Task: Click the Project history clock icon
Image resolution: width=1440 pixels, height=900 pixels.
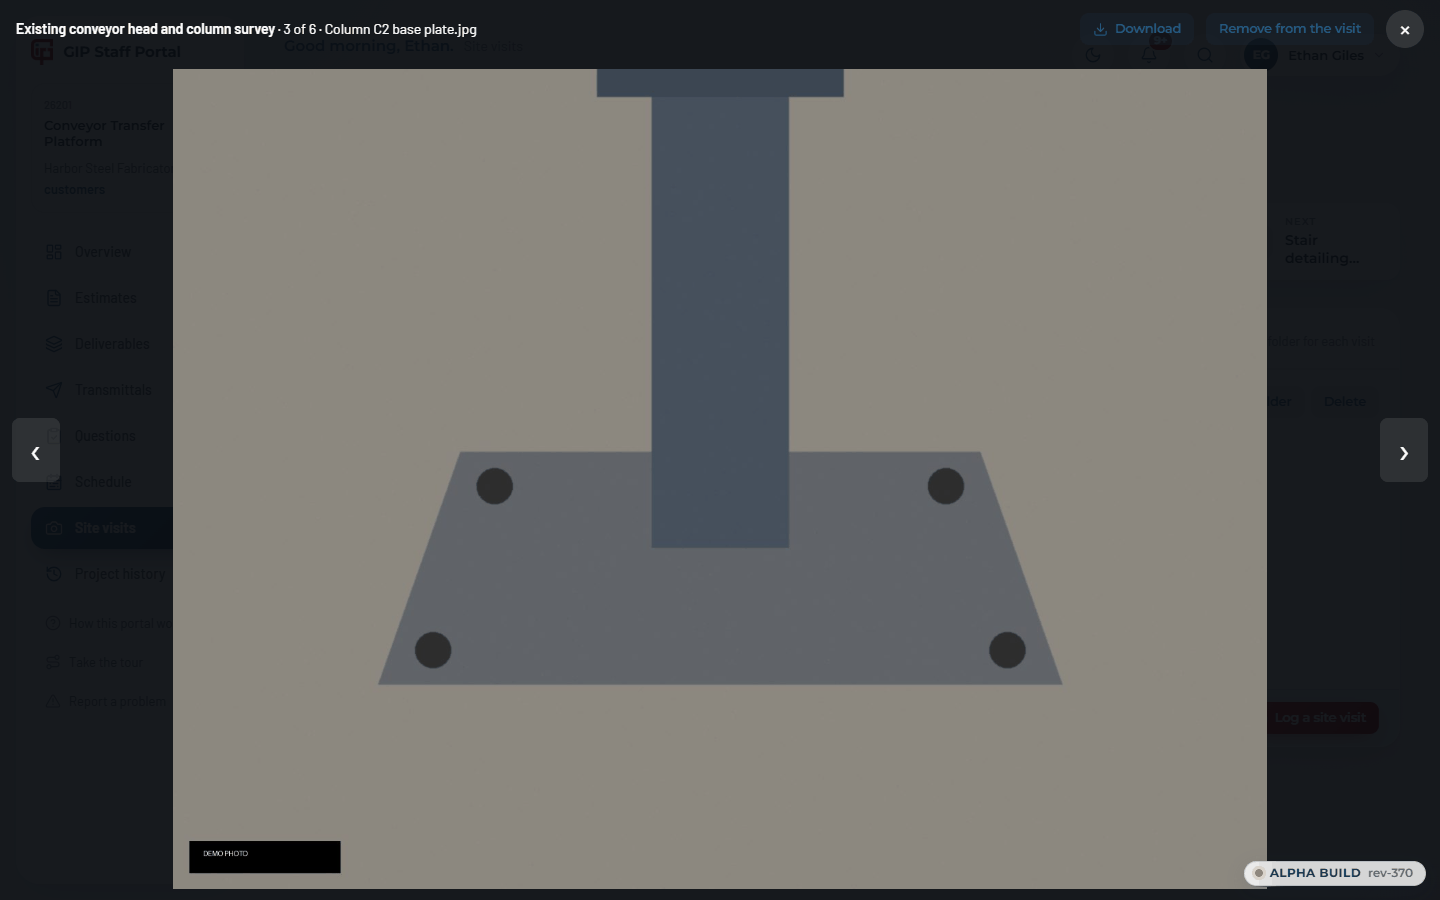Action: [x=54, y=574]
